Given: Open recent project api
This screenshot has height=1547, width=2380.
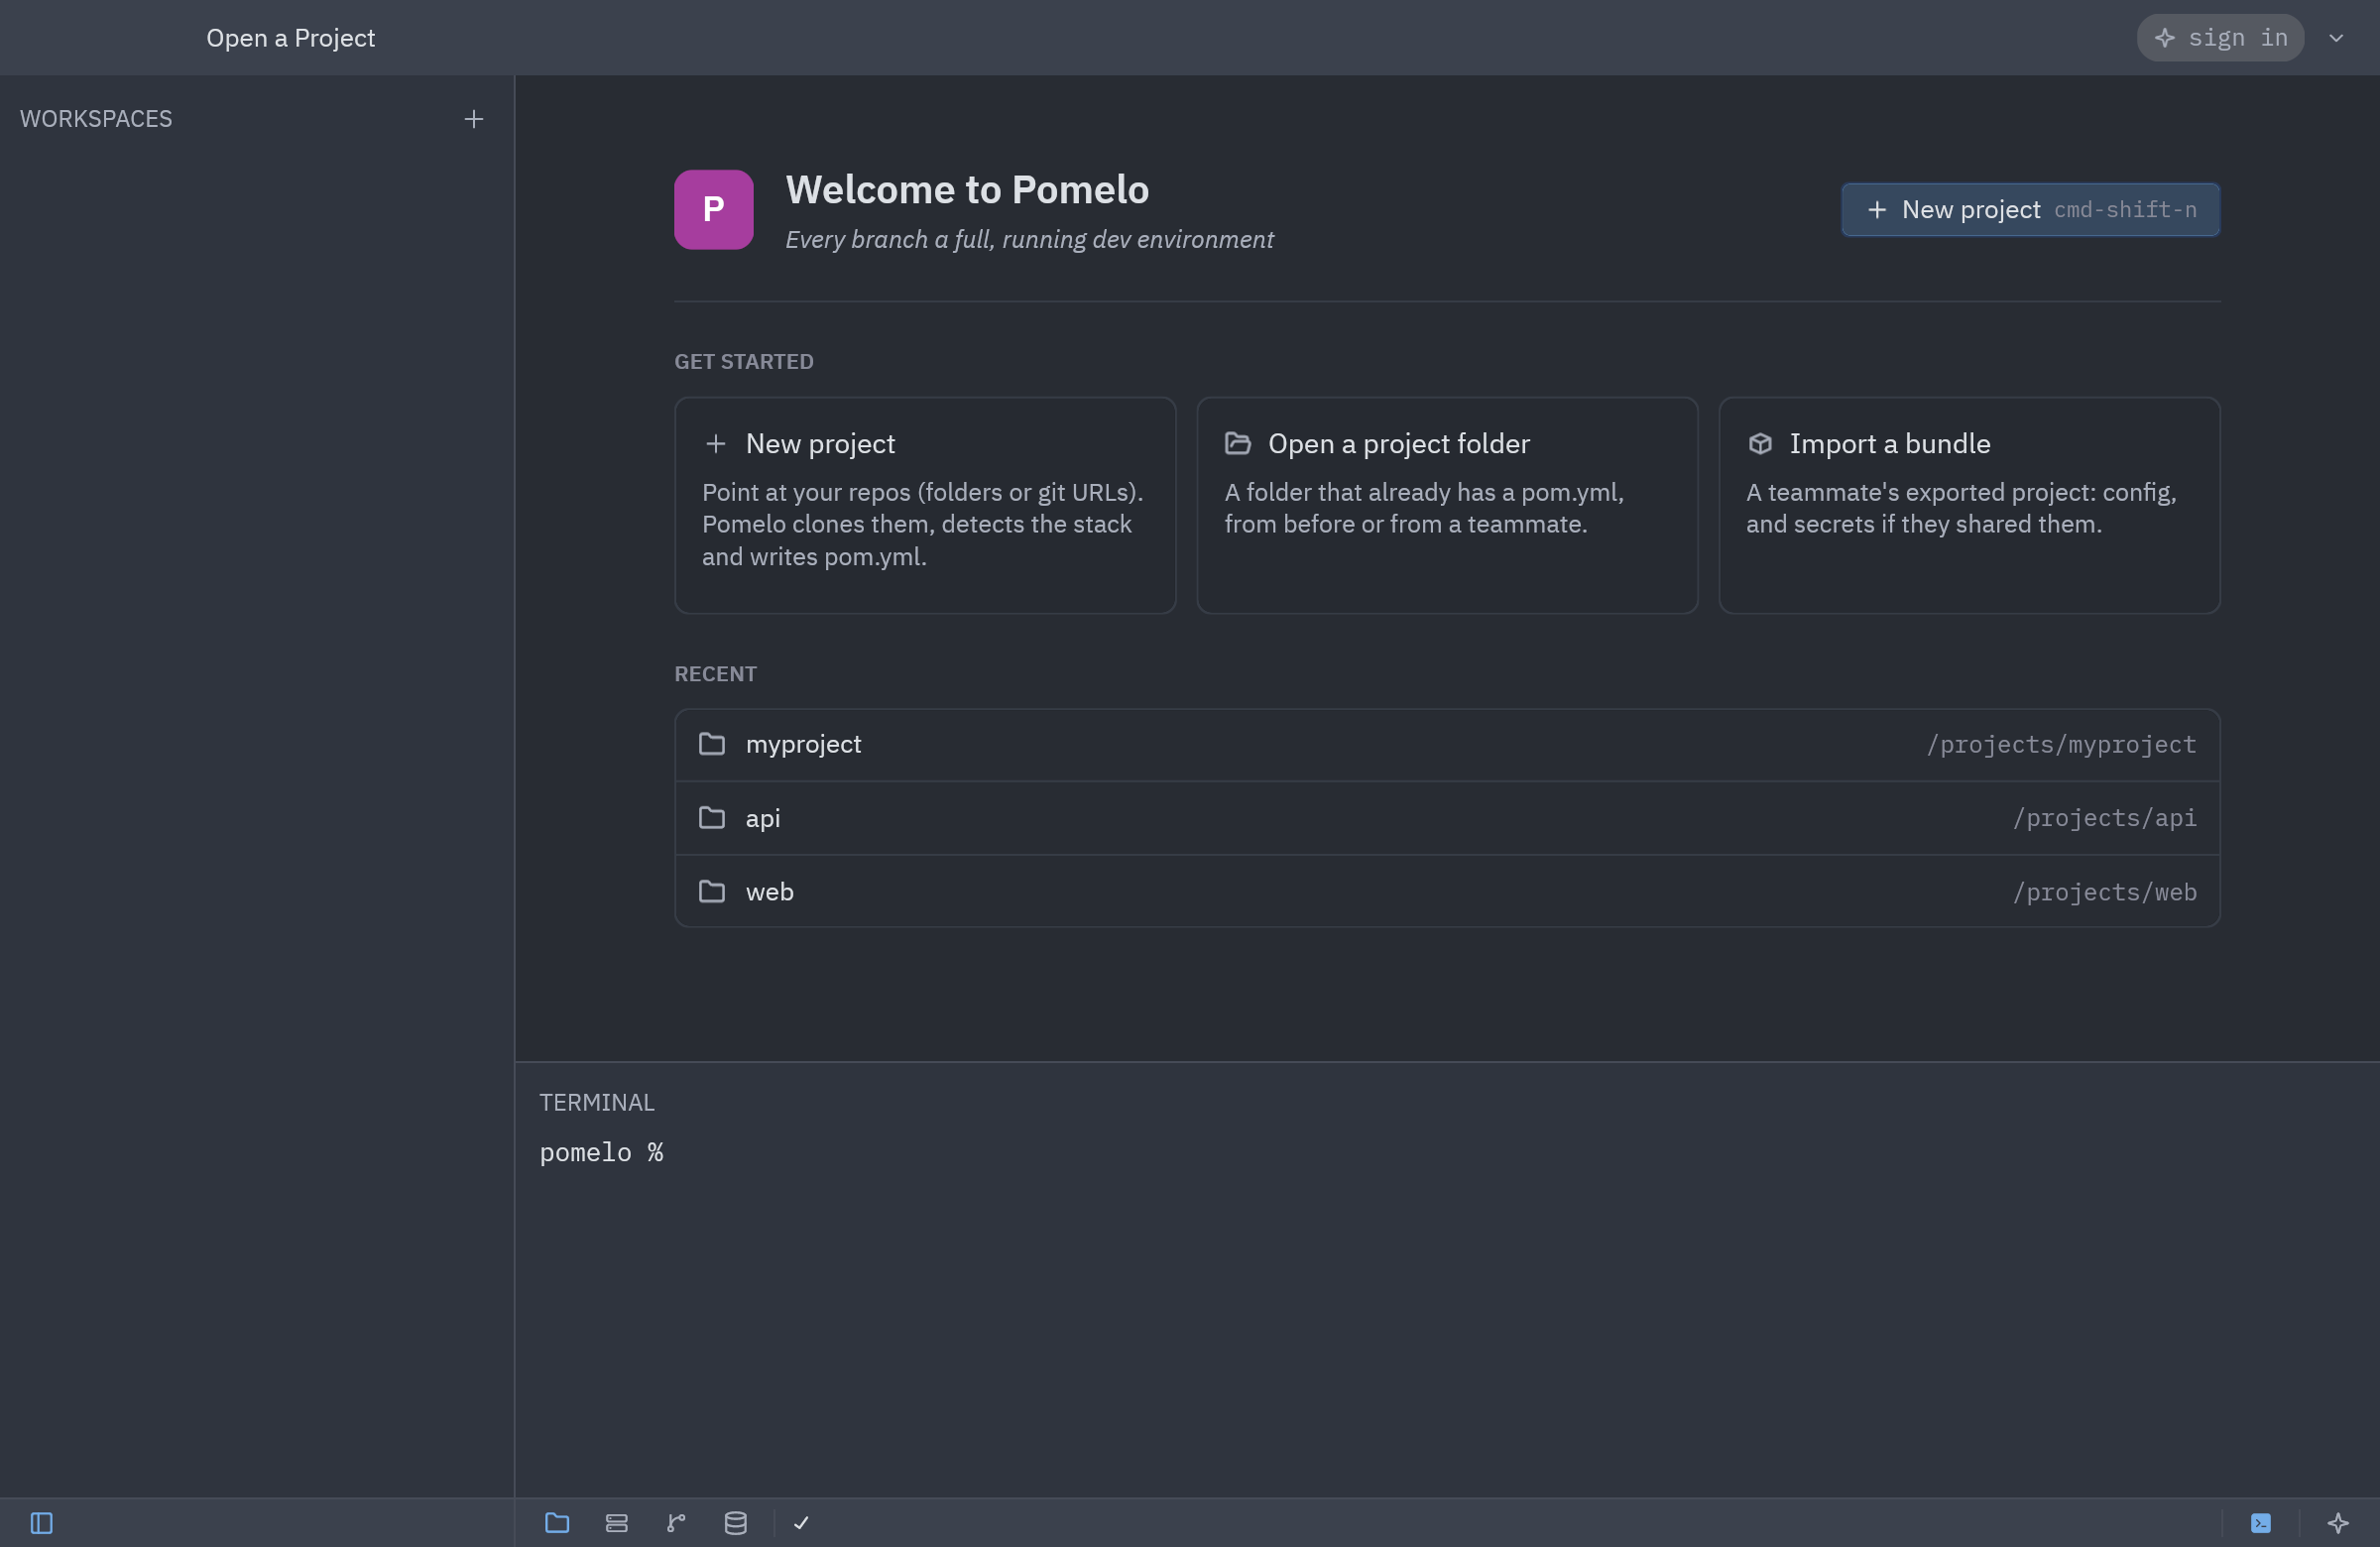Looking at the screenshot, I should [x=1447, y=818].
